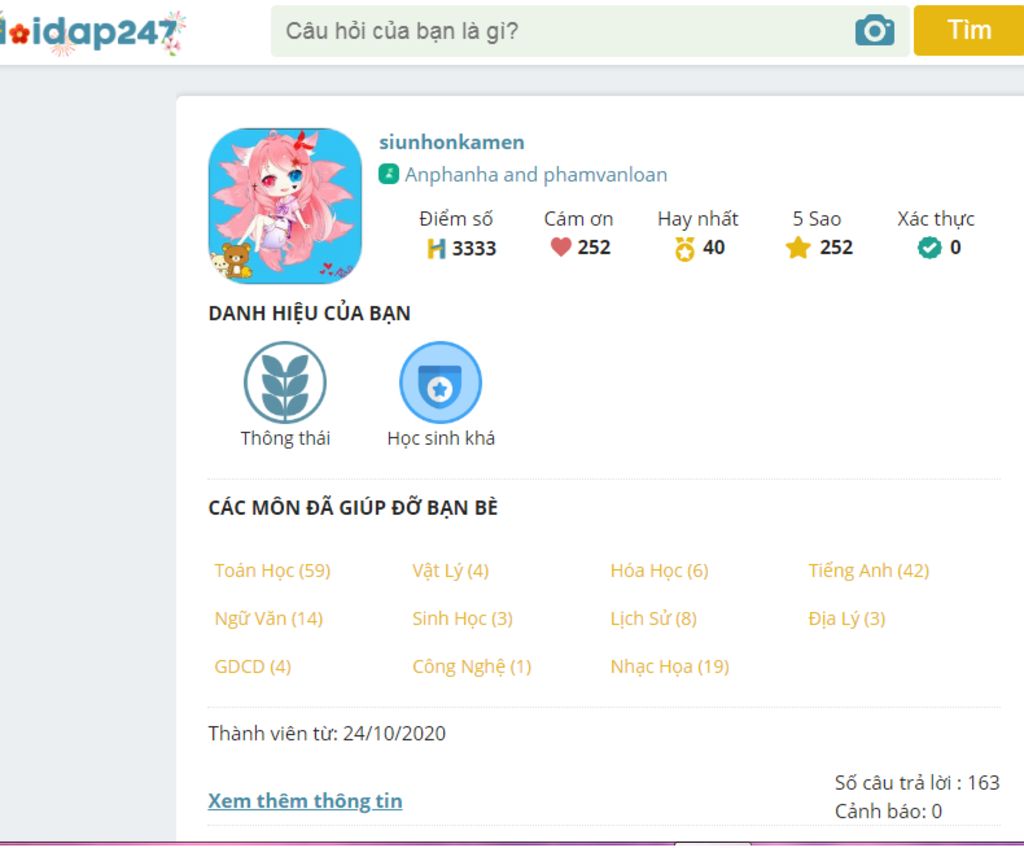Click Cảnh báo: 0 text

(x=888, y=811)
